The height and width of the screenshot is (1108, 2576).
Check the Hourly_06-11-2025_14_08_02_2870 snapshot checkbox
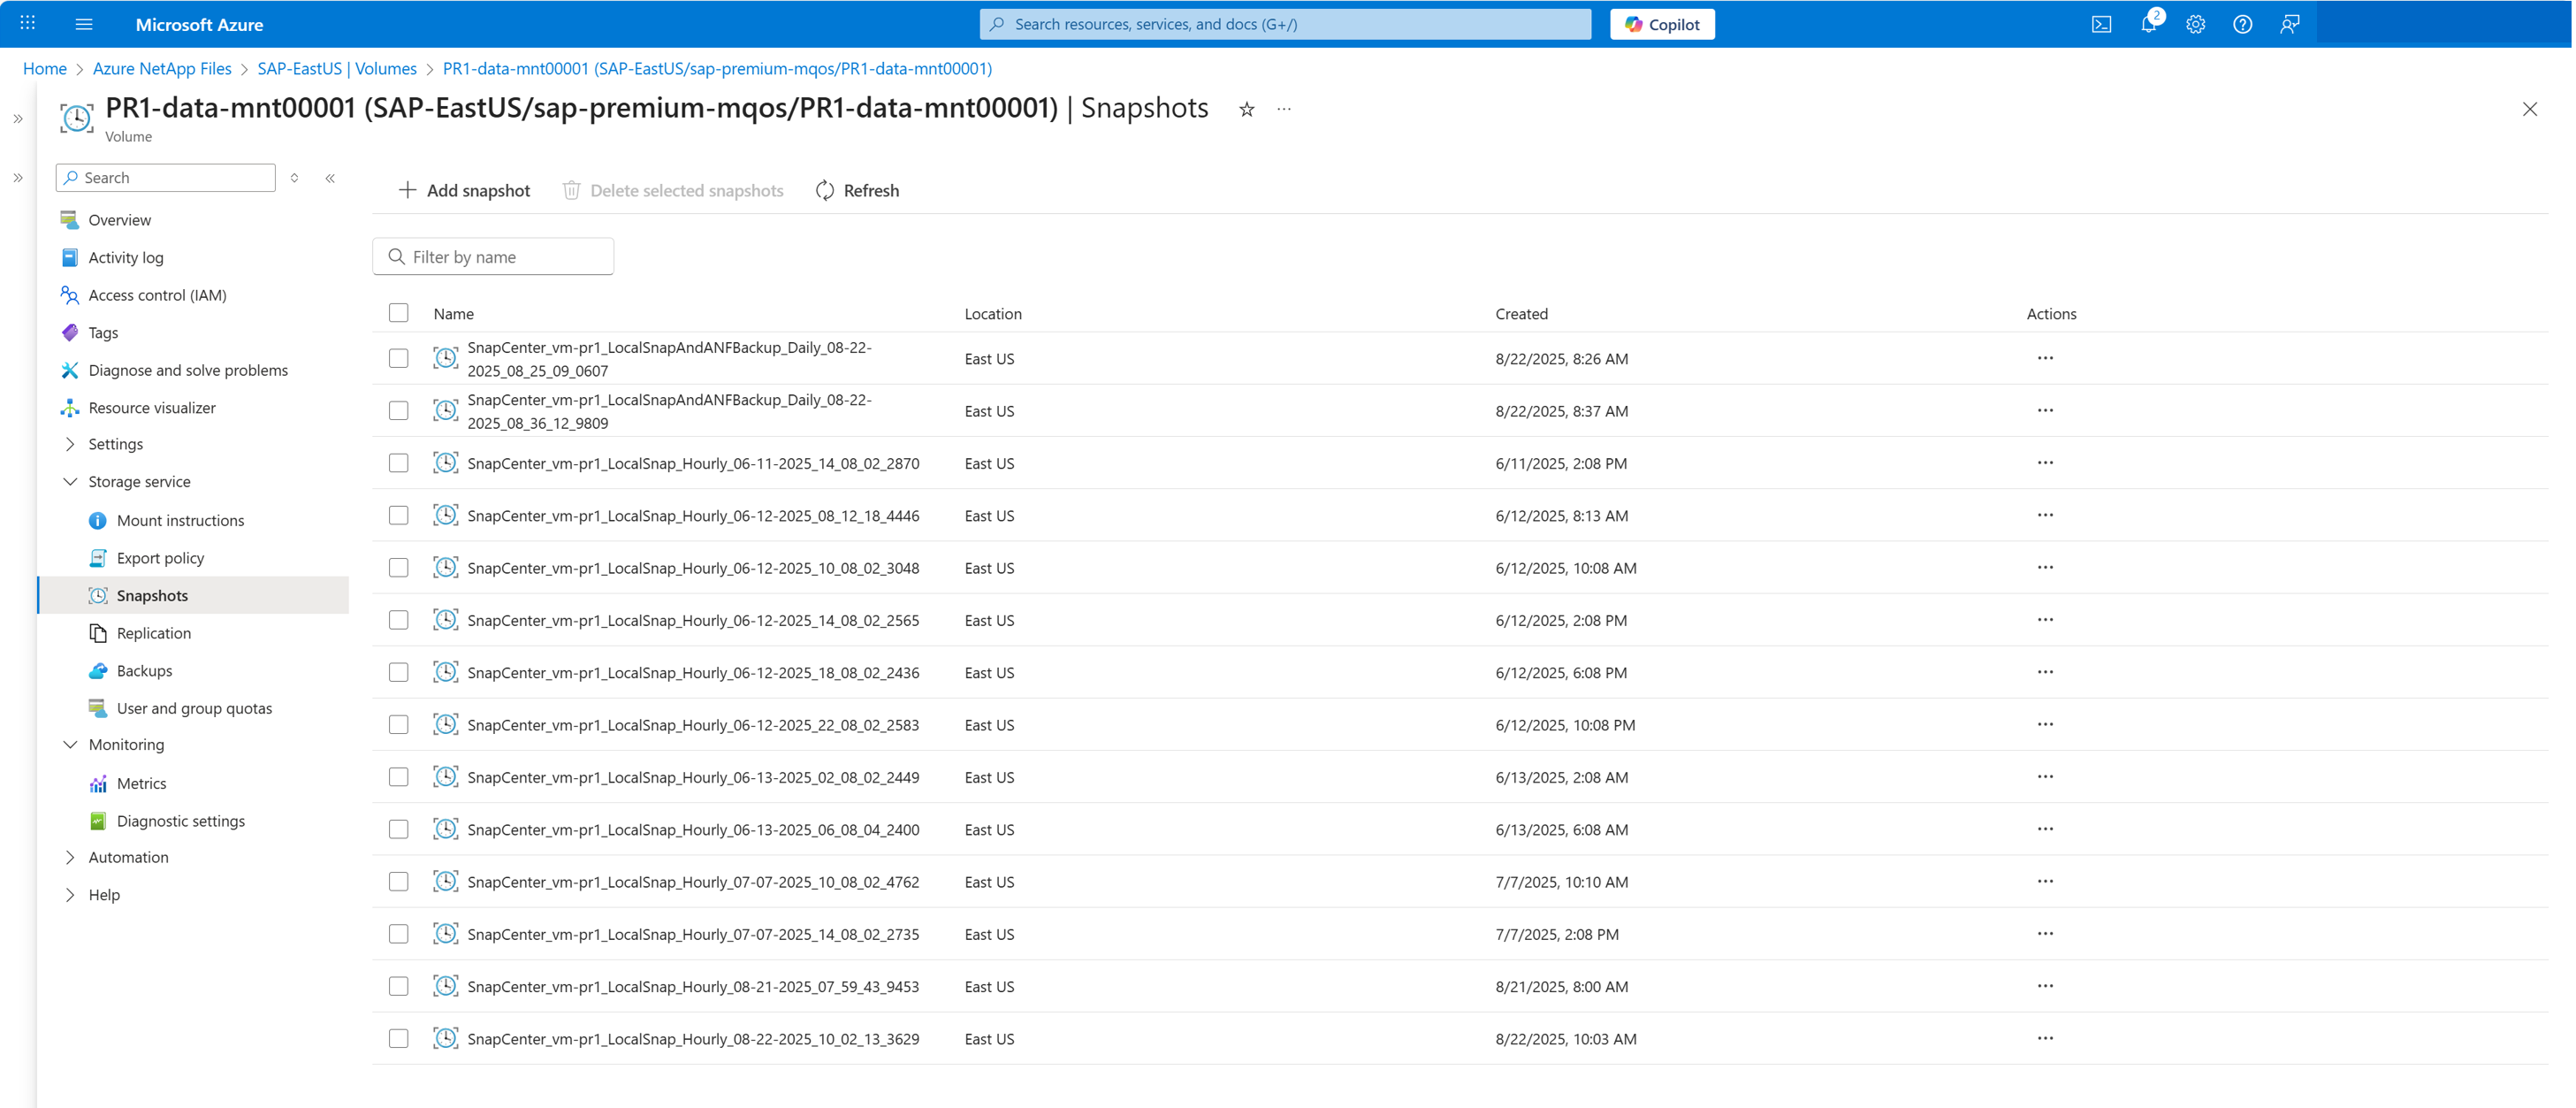click(398, 463)
